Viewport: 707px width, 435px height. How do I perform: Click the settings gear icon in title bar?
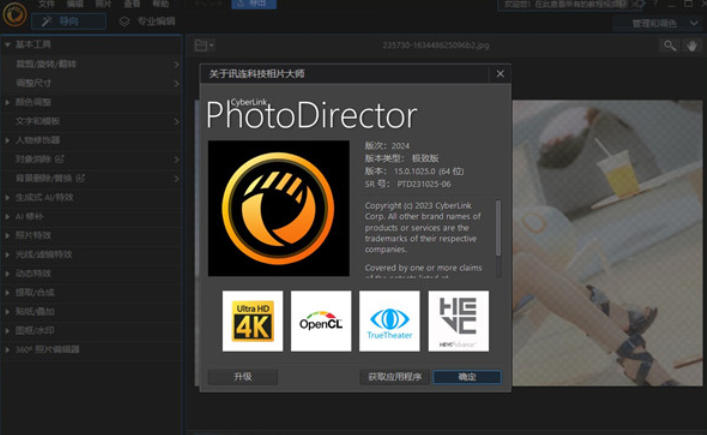point(639,4)
